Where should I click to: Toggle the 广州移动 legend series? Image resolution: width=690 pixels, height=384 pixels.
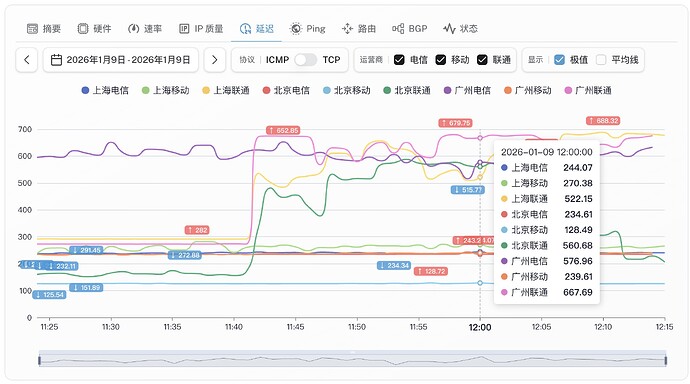527,91
